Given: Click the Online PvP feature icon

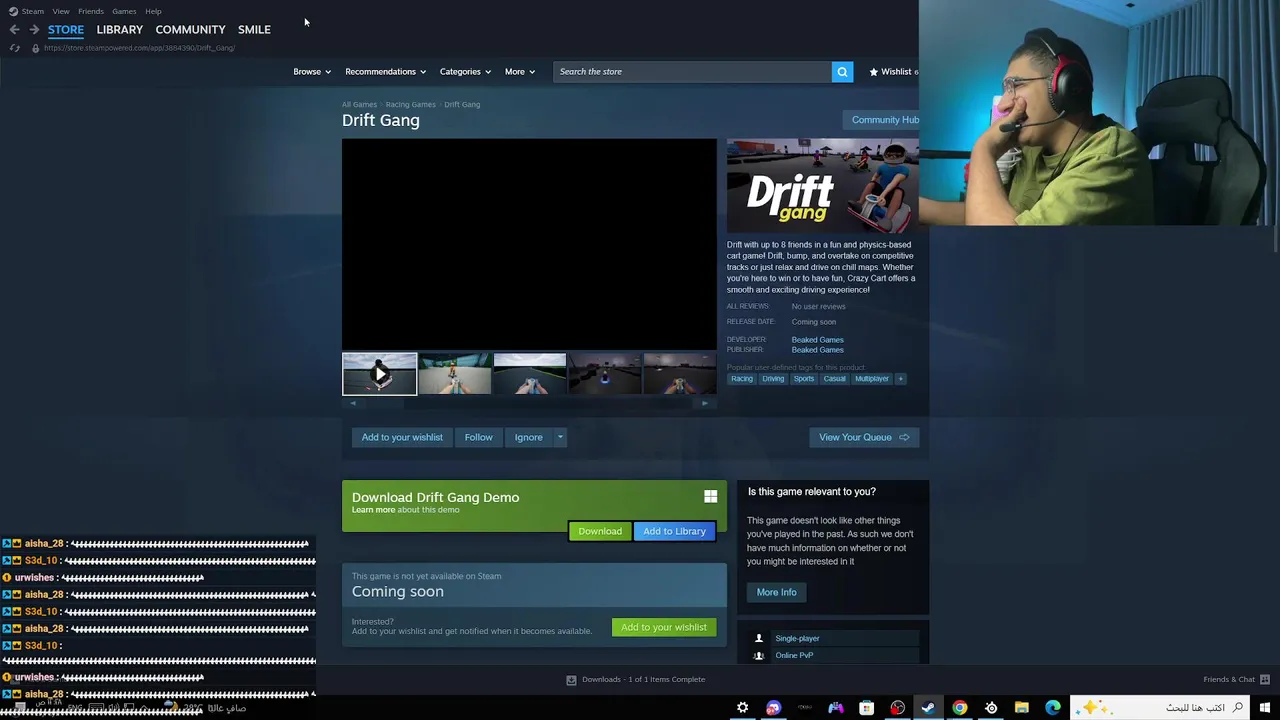Looking at the screenshot, I should point(758,655).
